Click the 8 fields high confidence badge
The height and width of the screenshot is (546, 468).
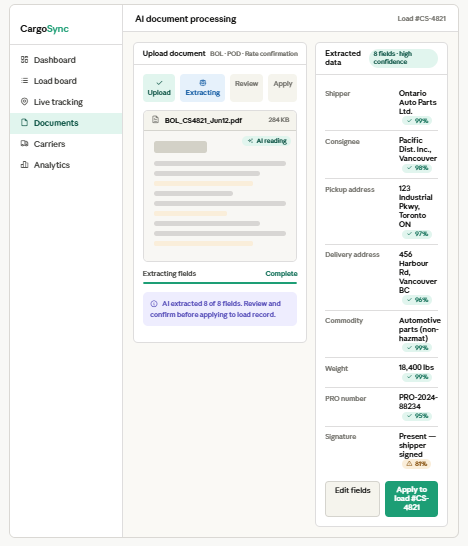coord(403,58)
